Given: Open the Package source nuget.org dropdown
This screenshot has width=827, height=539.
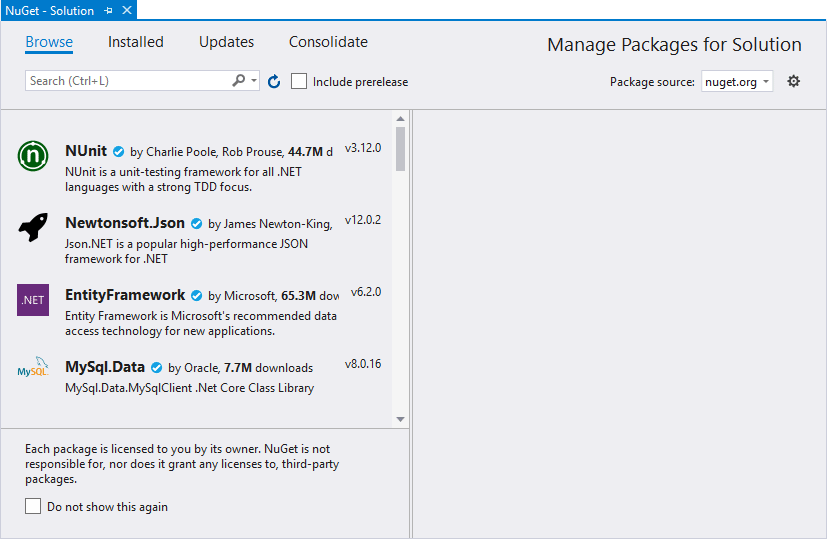Looking at the screenshot, I should 736,82.
